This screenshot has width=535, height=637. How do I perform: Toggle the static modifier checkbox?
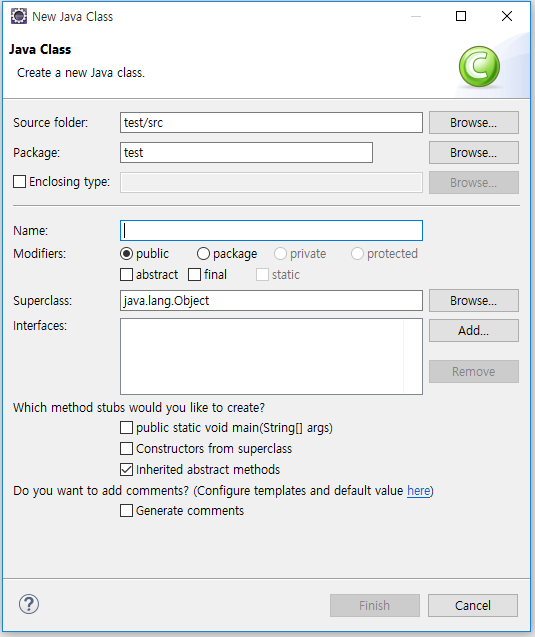(262, 275)
